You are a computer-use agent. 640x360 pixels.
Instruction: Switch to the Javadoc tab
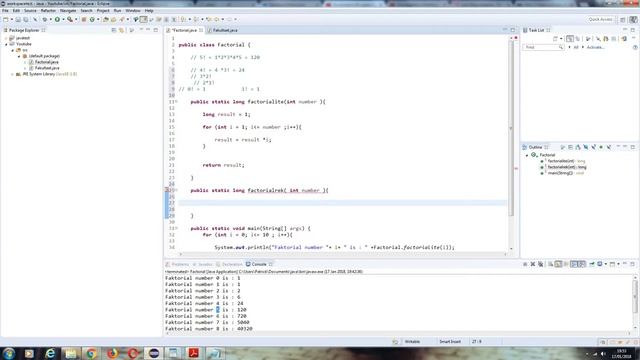tap(202, 264)
